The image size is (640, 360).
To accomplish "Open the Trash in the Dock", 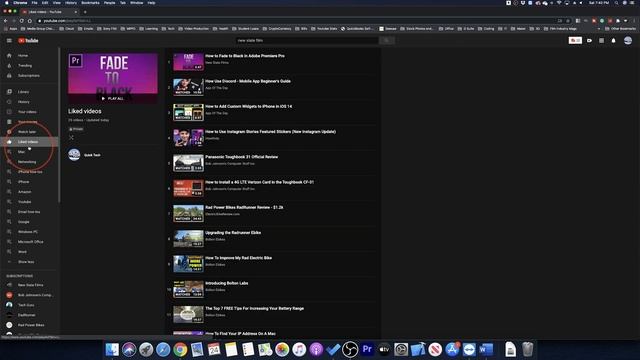I will (528, 349).
